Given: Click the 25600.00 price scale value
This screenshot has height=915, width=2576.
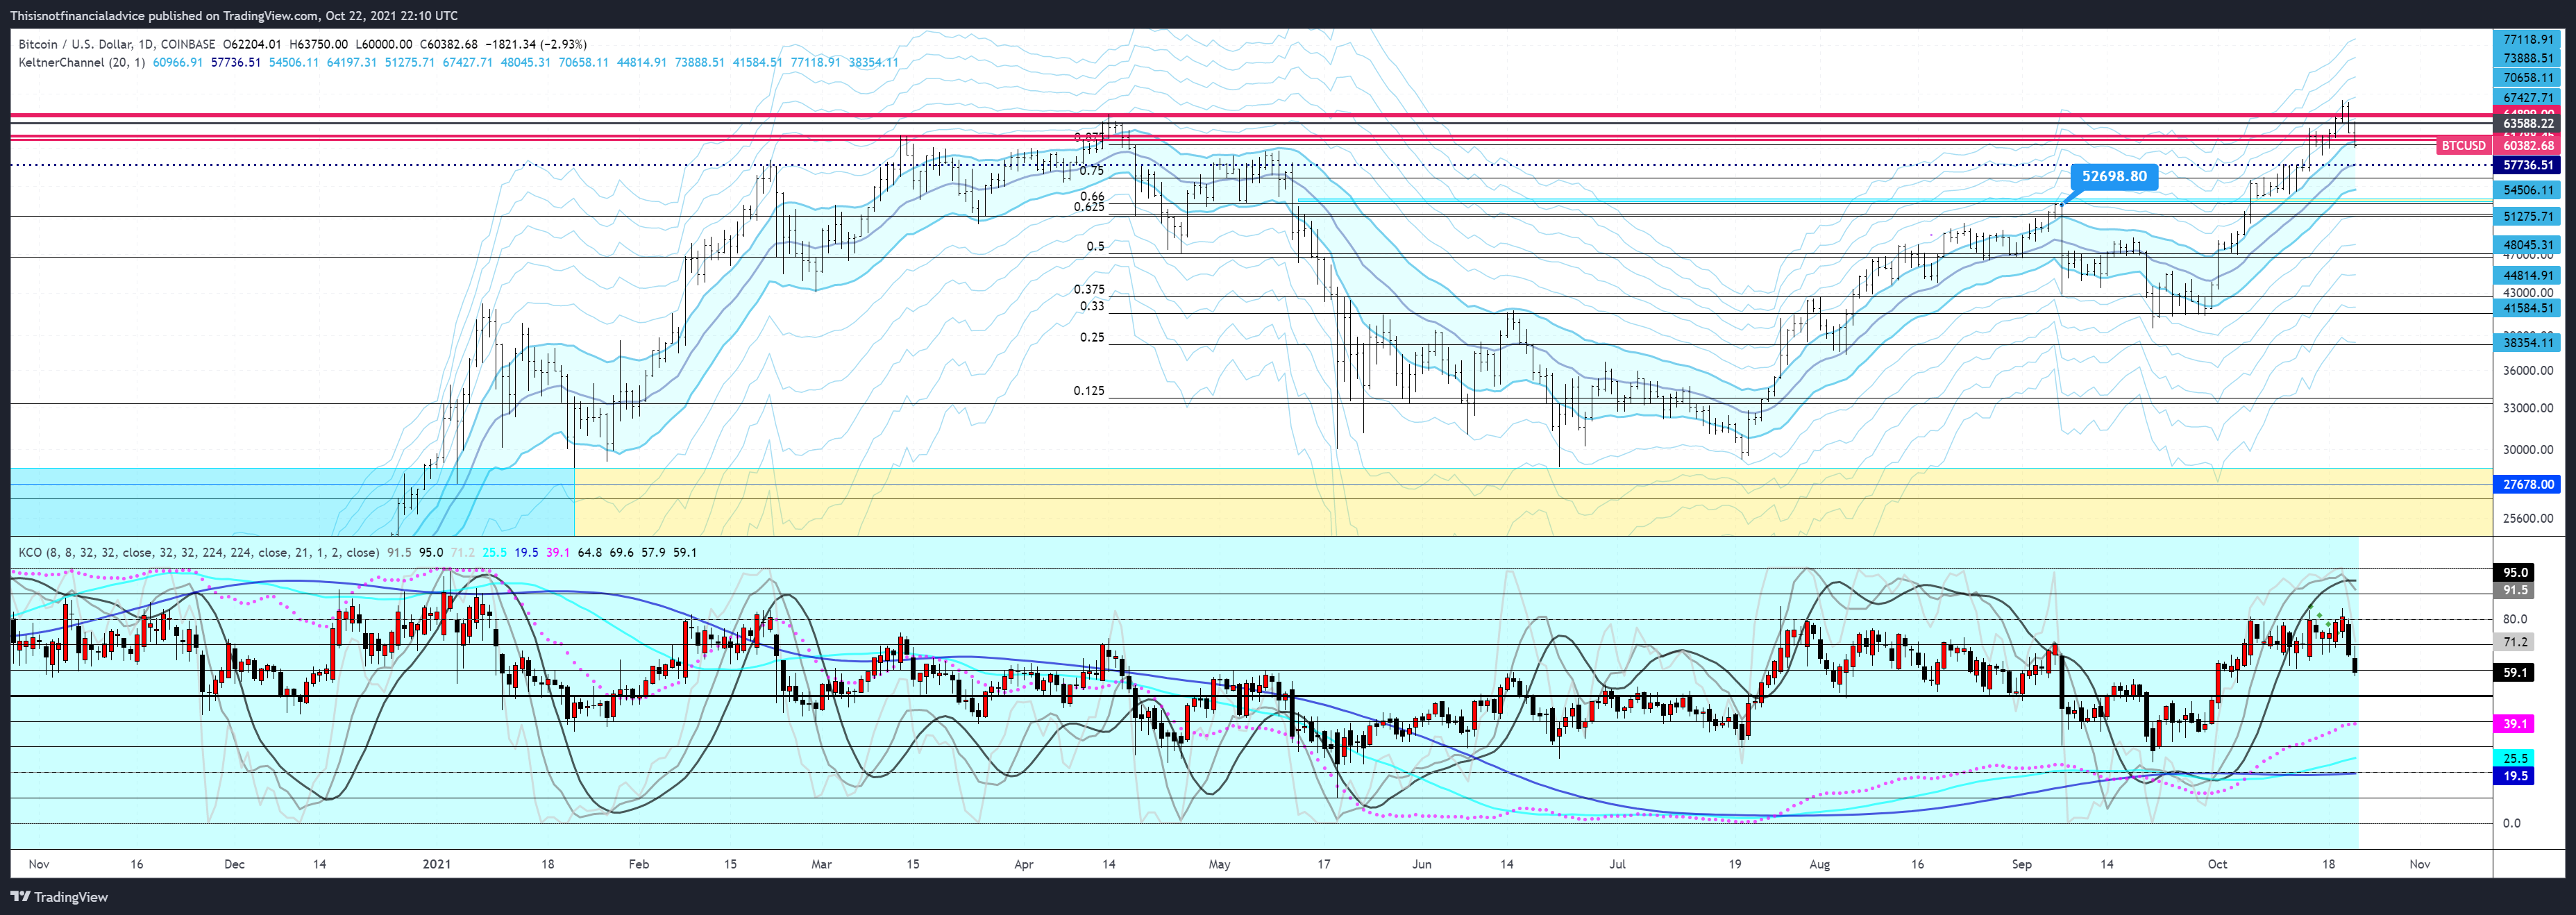Looking at the screenshot, I should 2528,519.
